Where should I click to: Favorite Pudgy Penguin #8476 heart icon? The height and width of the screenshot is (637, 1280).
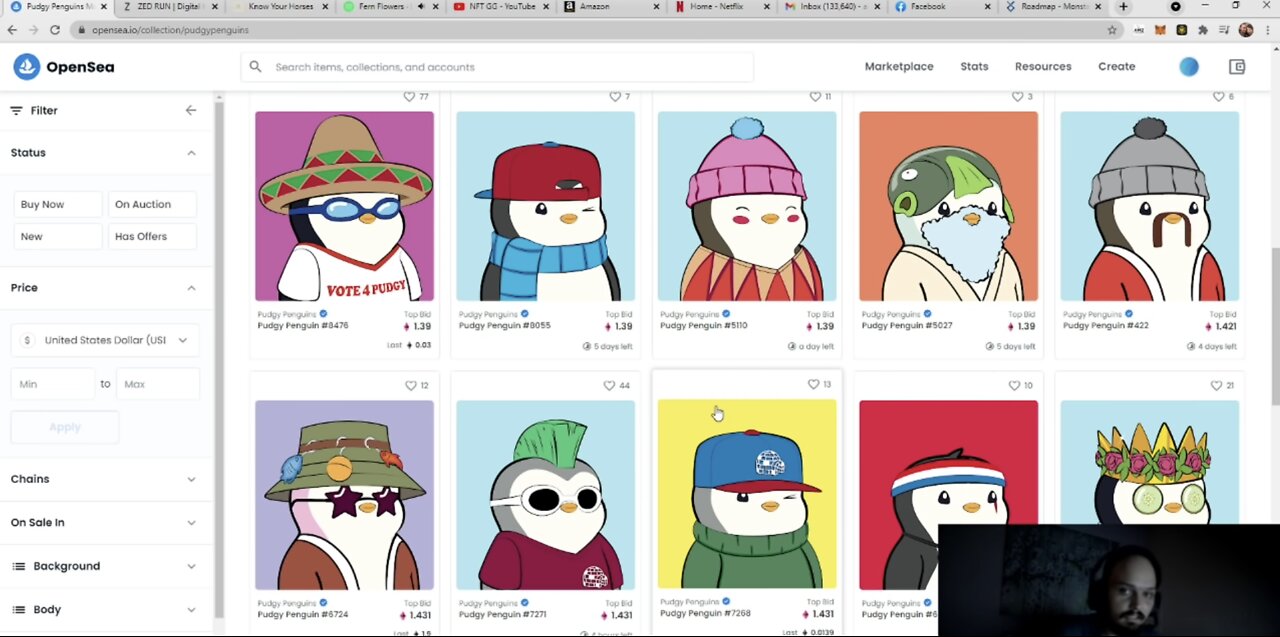409,97
